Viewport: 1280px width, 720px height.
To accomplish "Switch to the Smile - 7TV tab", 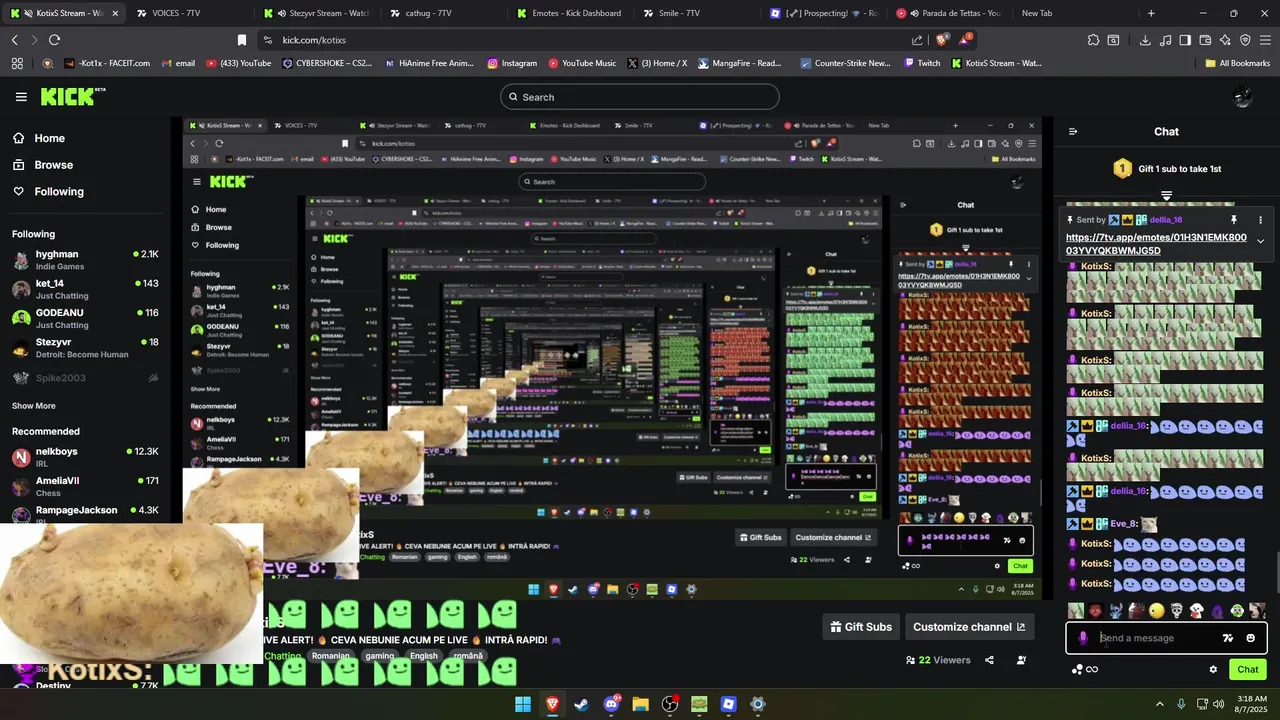I will point(700,13).
